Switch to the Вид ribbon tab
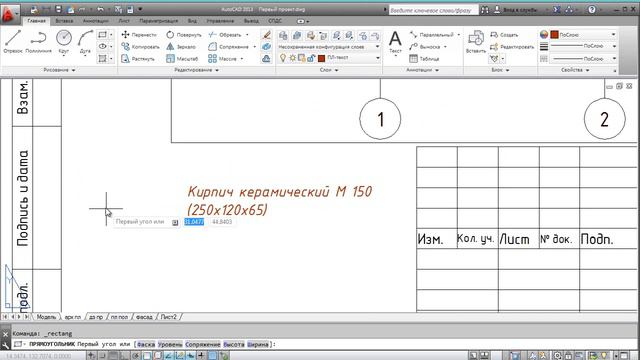This screenshot has width=640, height=360. pos(192,21)
